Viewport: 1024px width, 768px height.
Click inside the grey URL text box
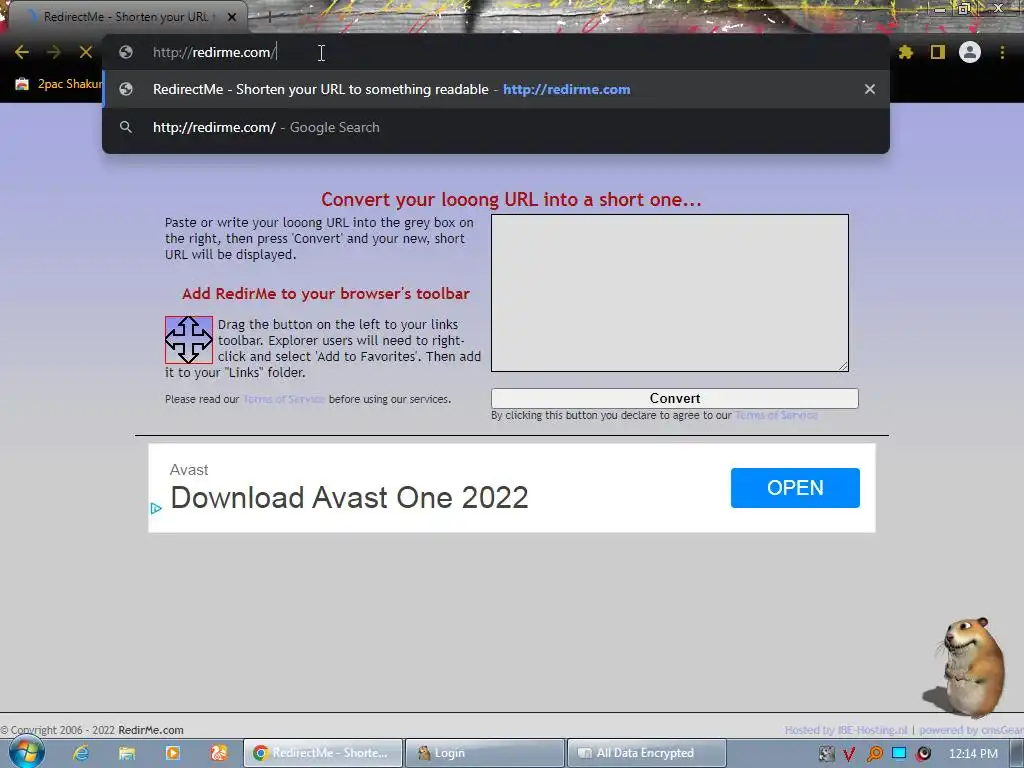(x=670, y=293)
